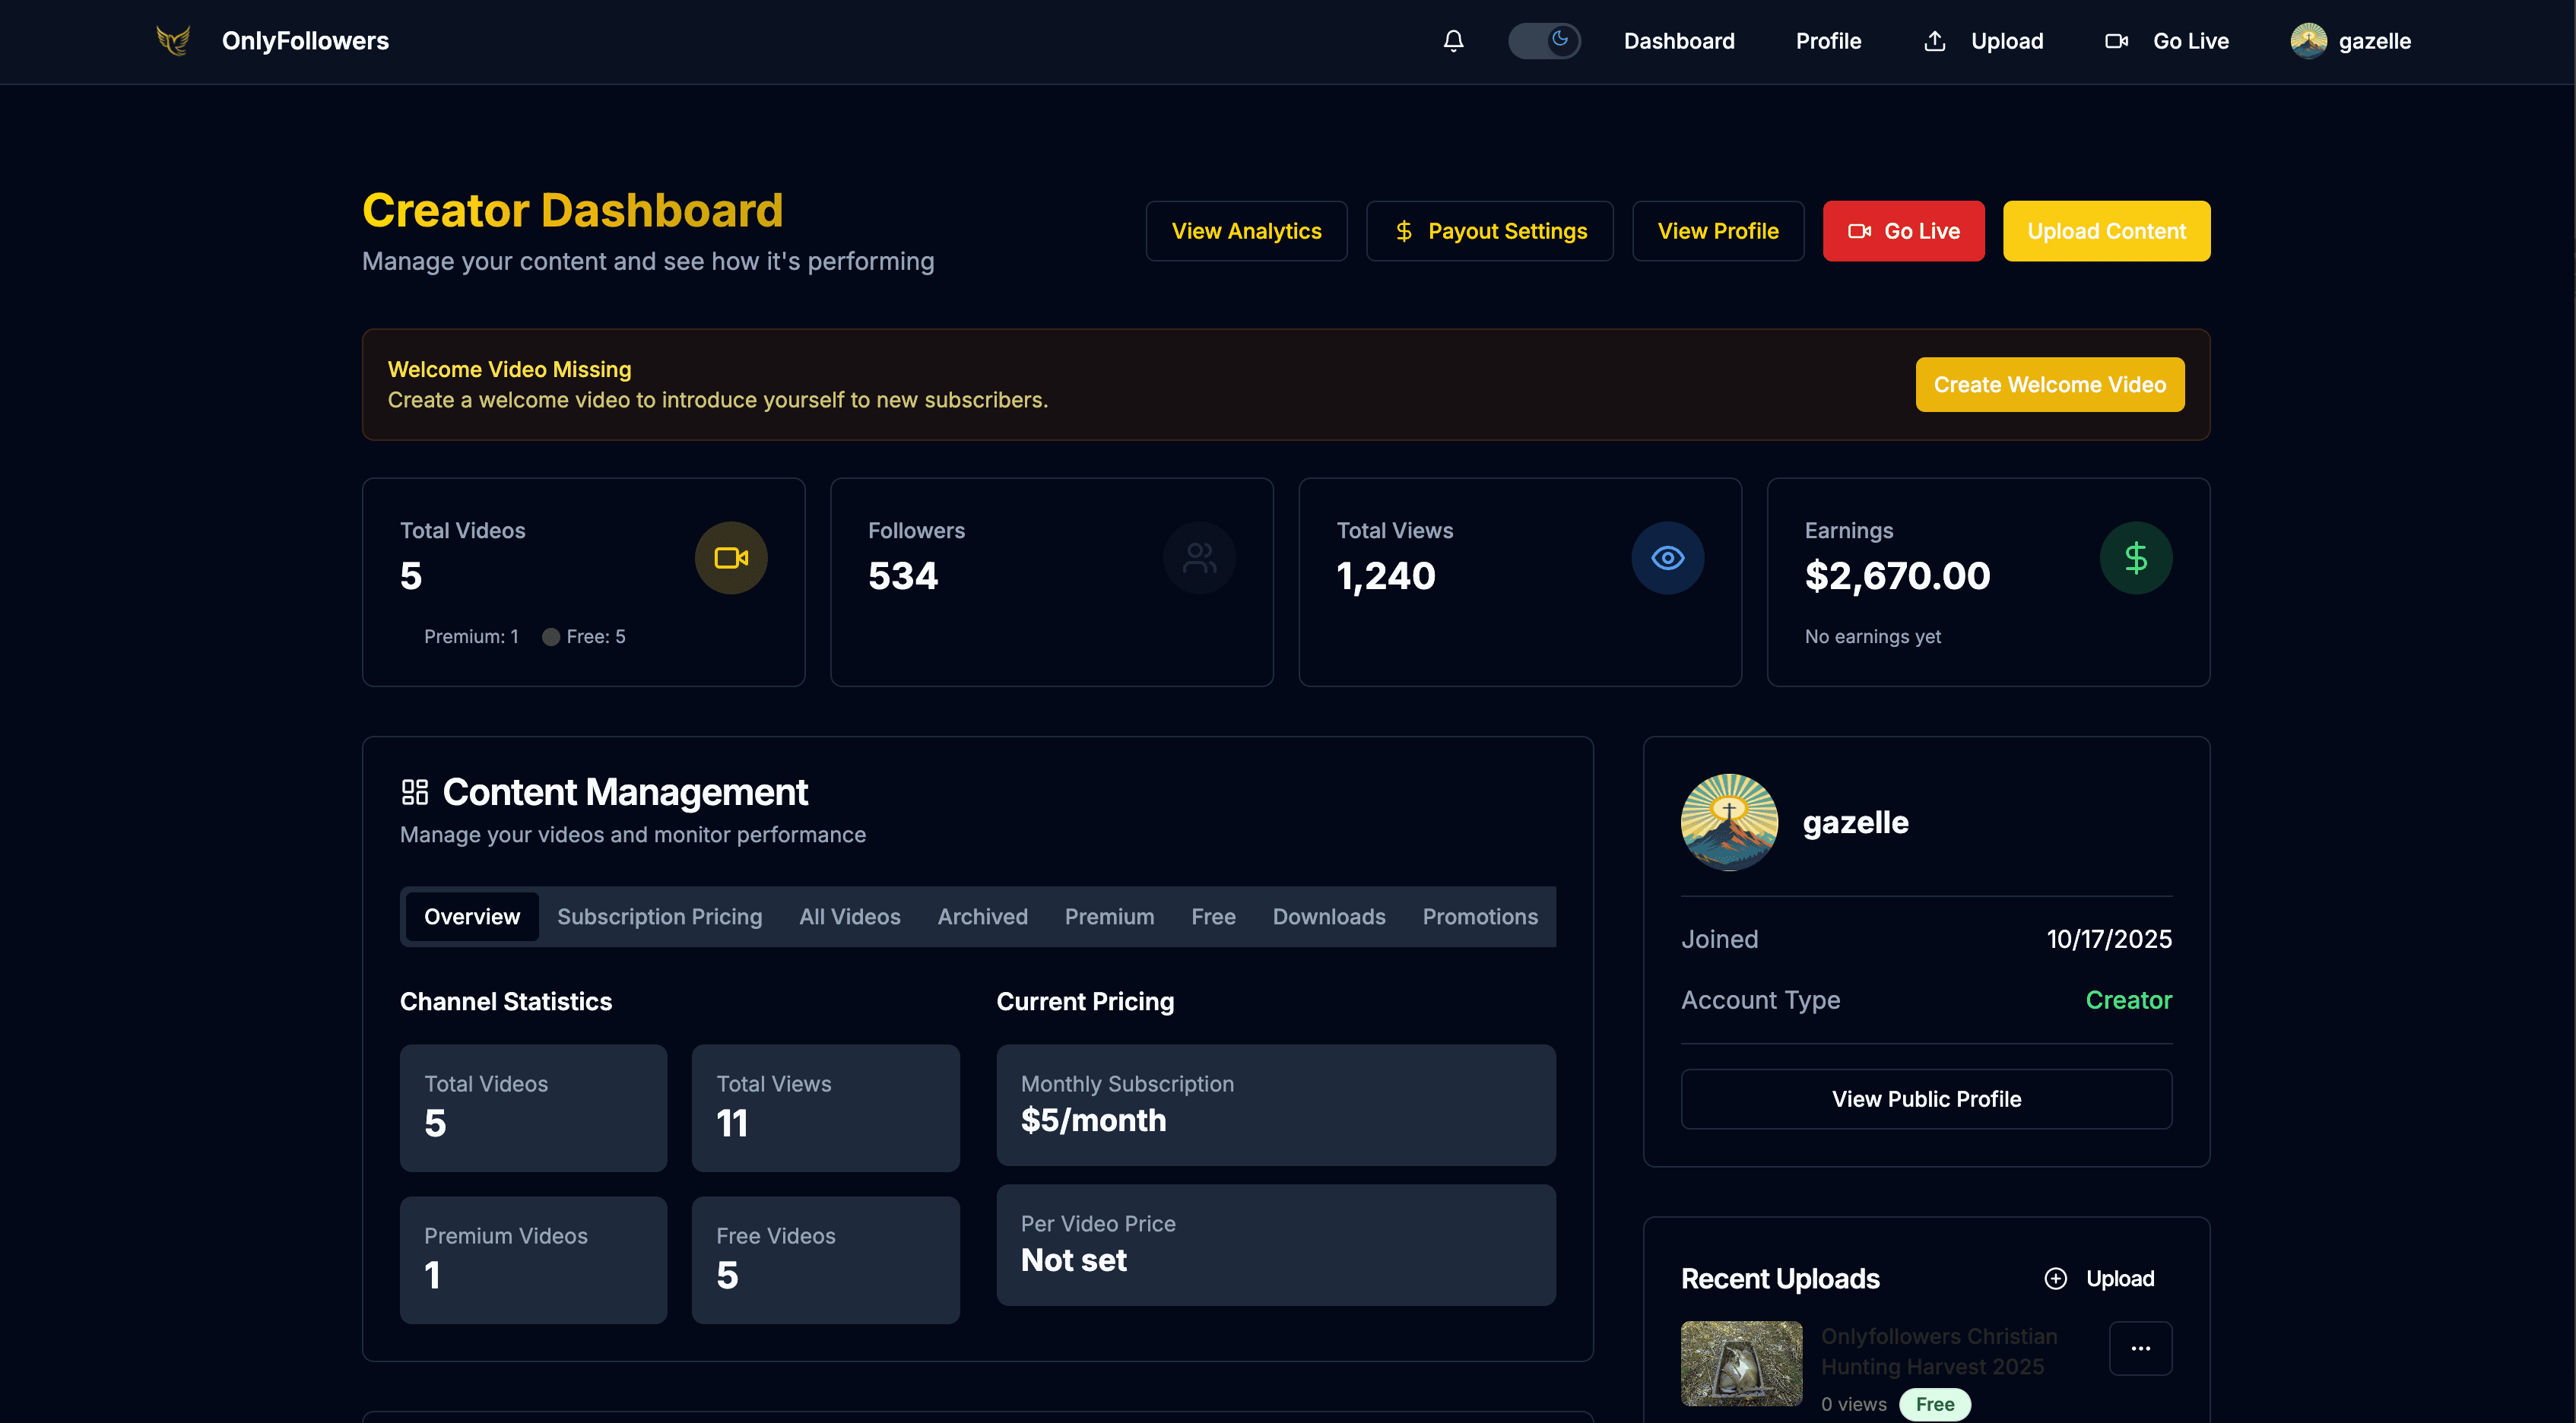Click the eye icon on Total Views card
The image size is (2576, 1423).
click(1667, 557)
